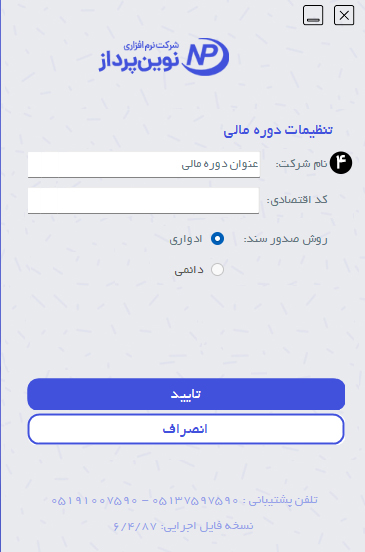
Task: Click the نوین پرداز company name text
Action: 139,62
